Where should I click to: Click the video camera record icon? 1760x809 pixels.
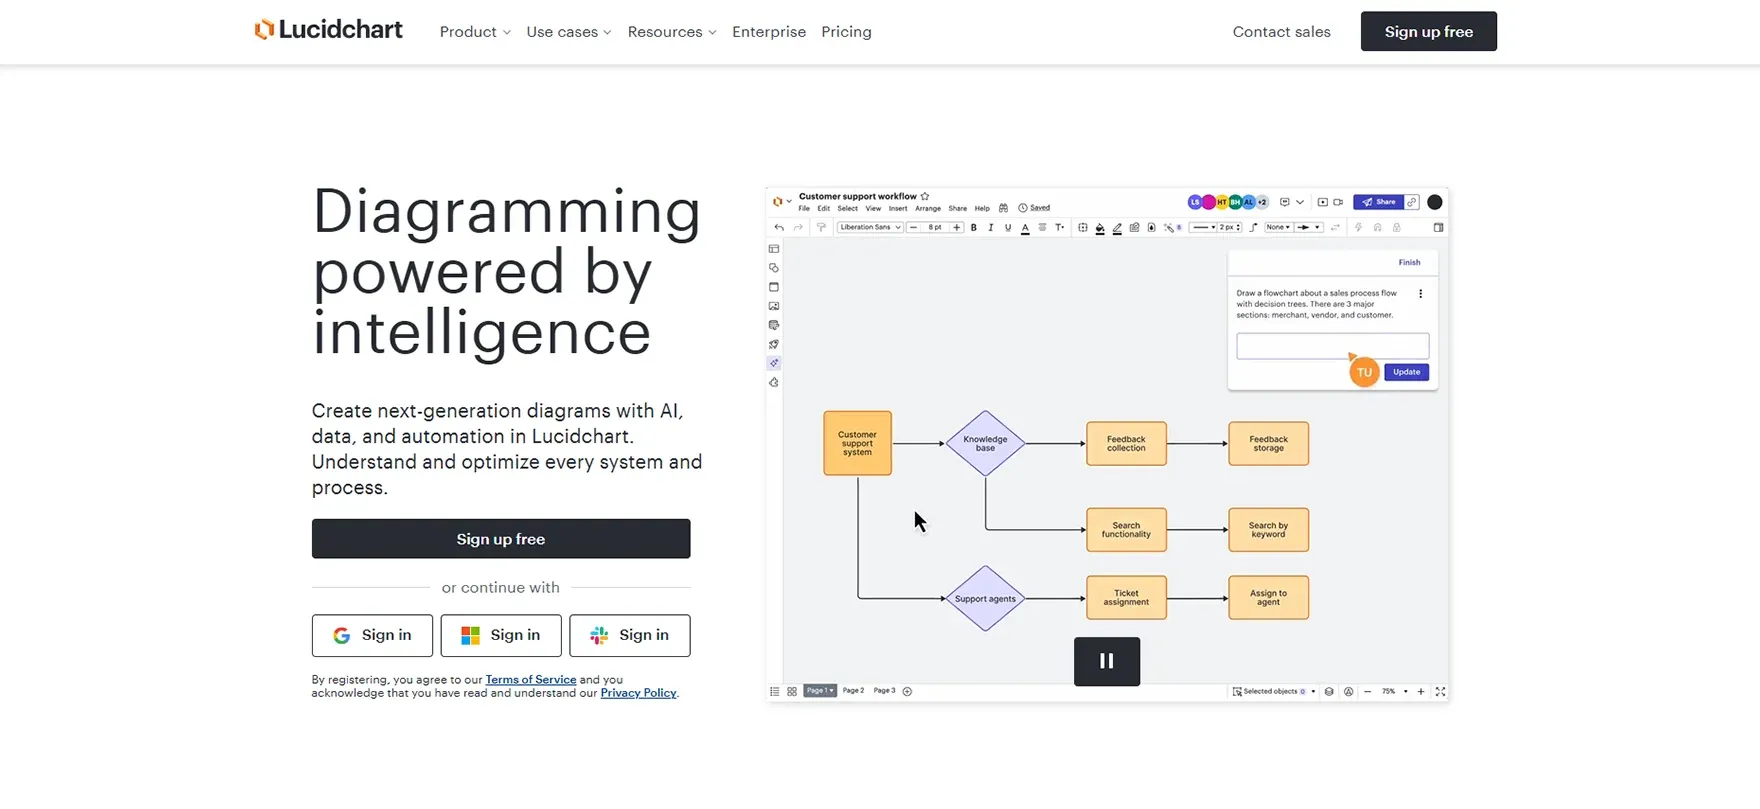[x=1338, y=202]
